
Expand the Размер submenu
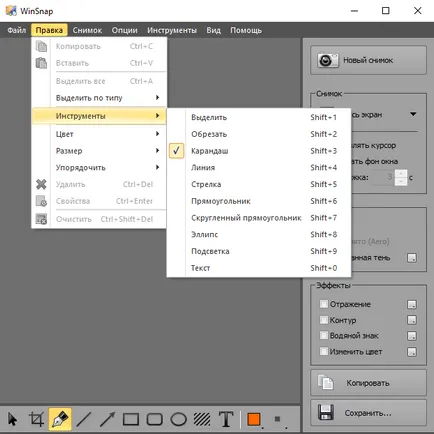pyautogui.click(x=99, y=151)
